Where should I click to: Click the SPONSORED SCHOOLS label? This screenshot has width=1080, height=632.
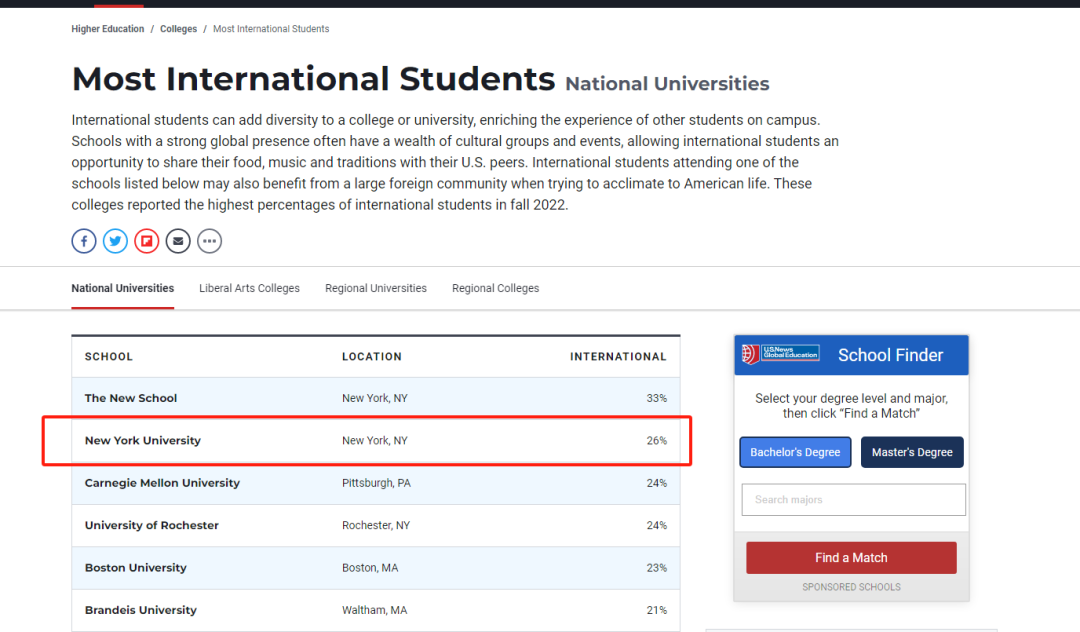click(851, 587)
